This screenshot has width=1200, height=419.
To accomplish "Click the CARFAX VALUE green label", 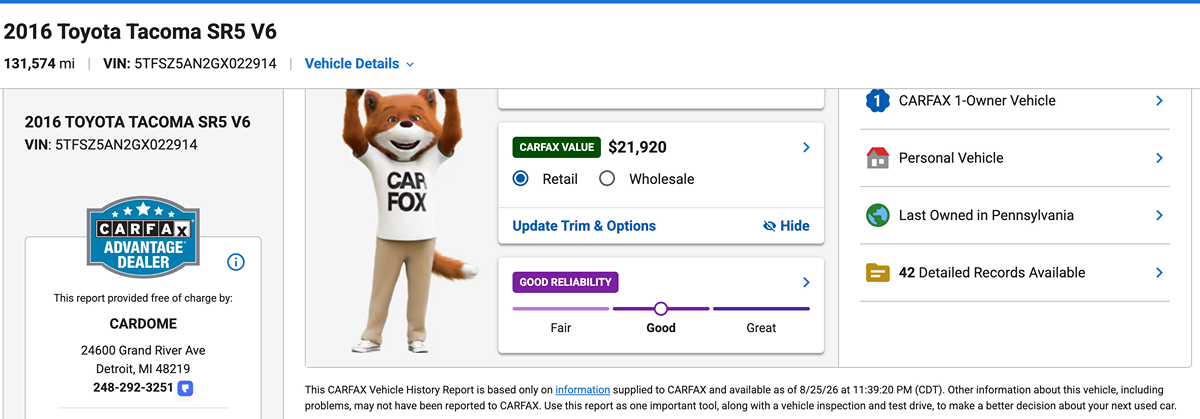I will pos(556,147).
